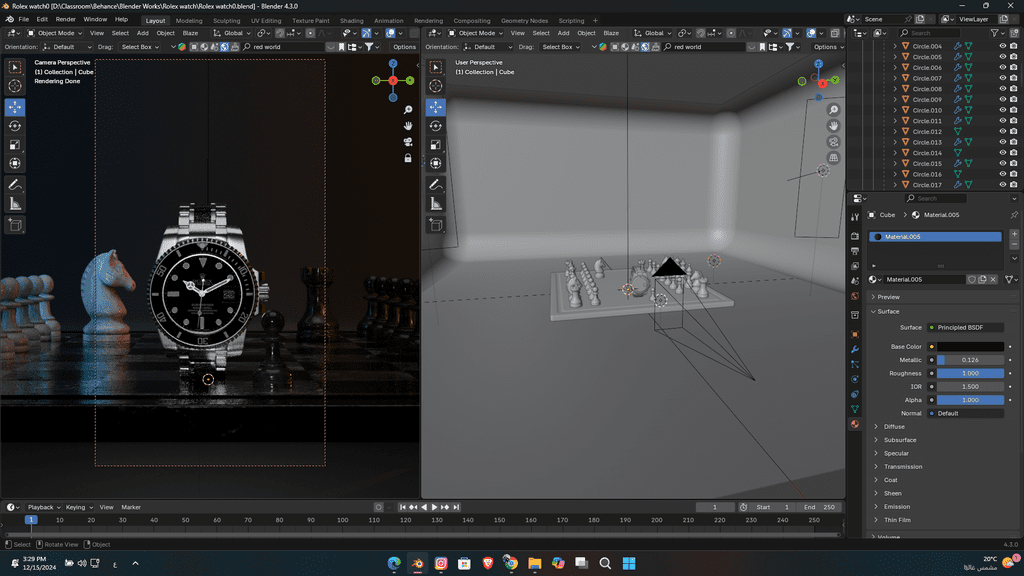Switch to the Shading workspace tab
1024x576 pixels.
(352, 20)
